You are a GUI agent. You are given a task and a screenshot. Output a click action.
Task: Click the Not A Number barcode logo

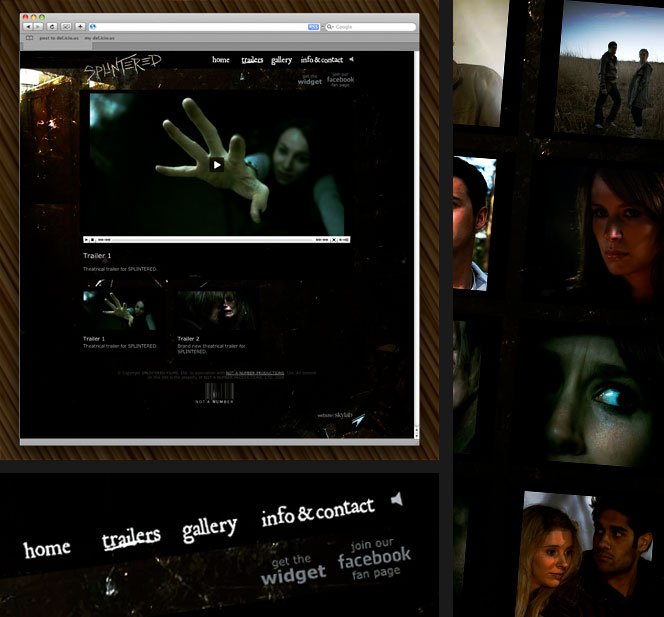click(214, 390)
